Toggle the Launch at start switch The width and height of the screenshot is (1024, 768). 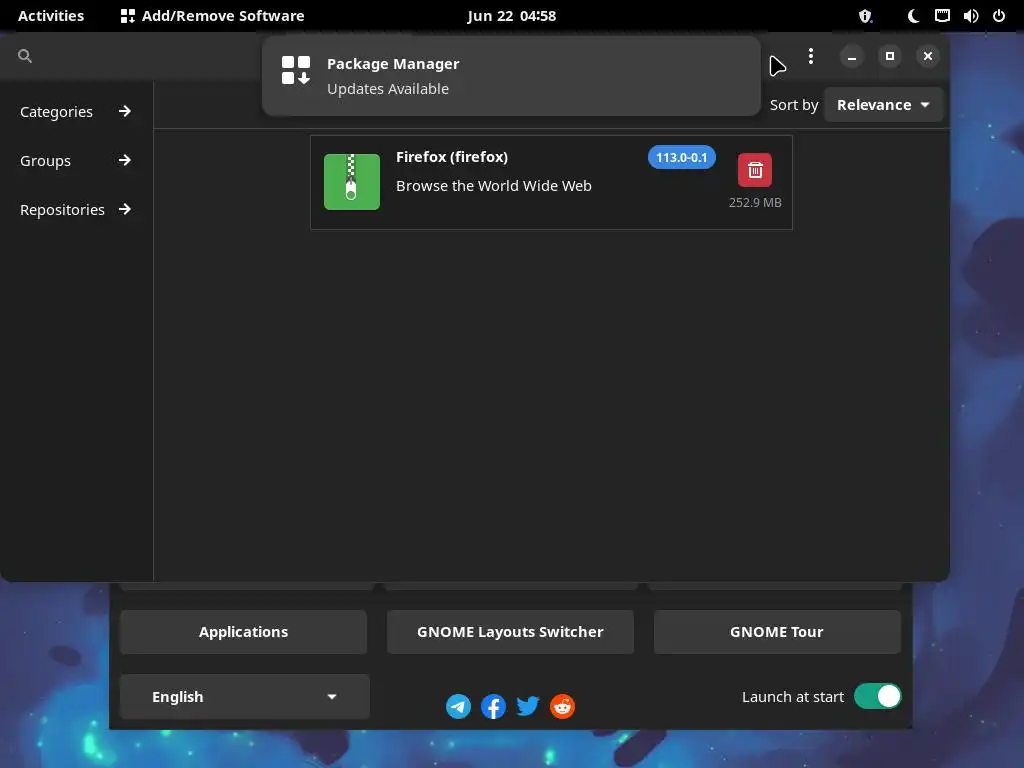point(878,696)
